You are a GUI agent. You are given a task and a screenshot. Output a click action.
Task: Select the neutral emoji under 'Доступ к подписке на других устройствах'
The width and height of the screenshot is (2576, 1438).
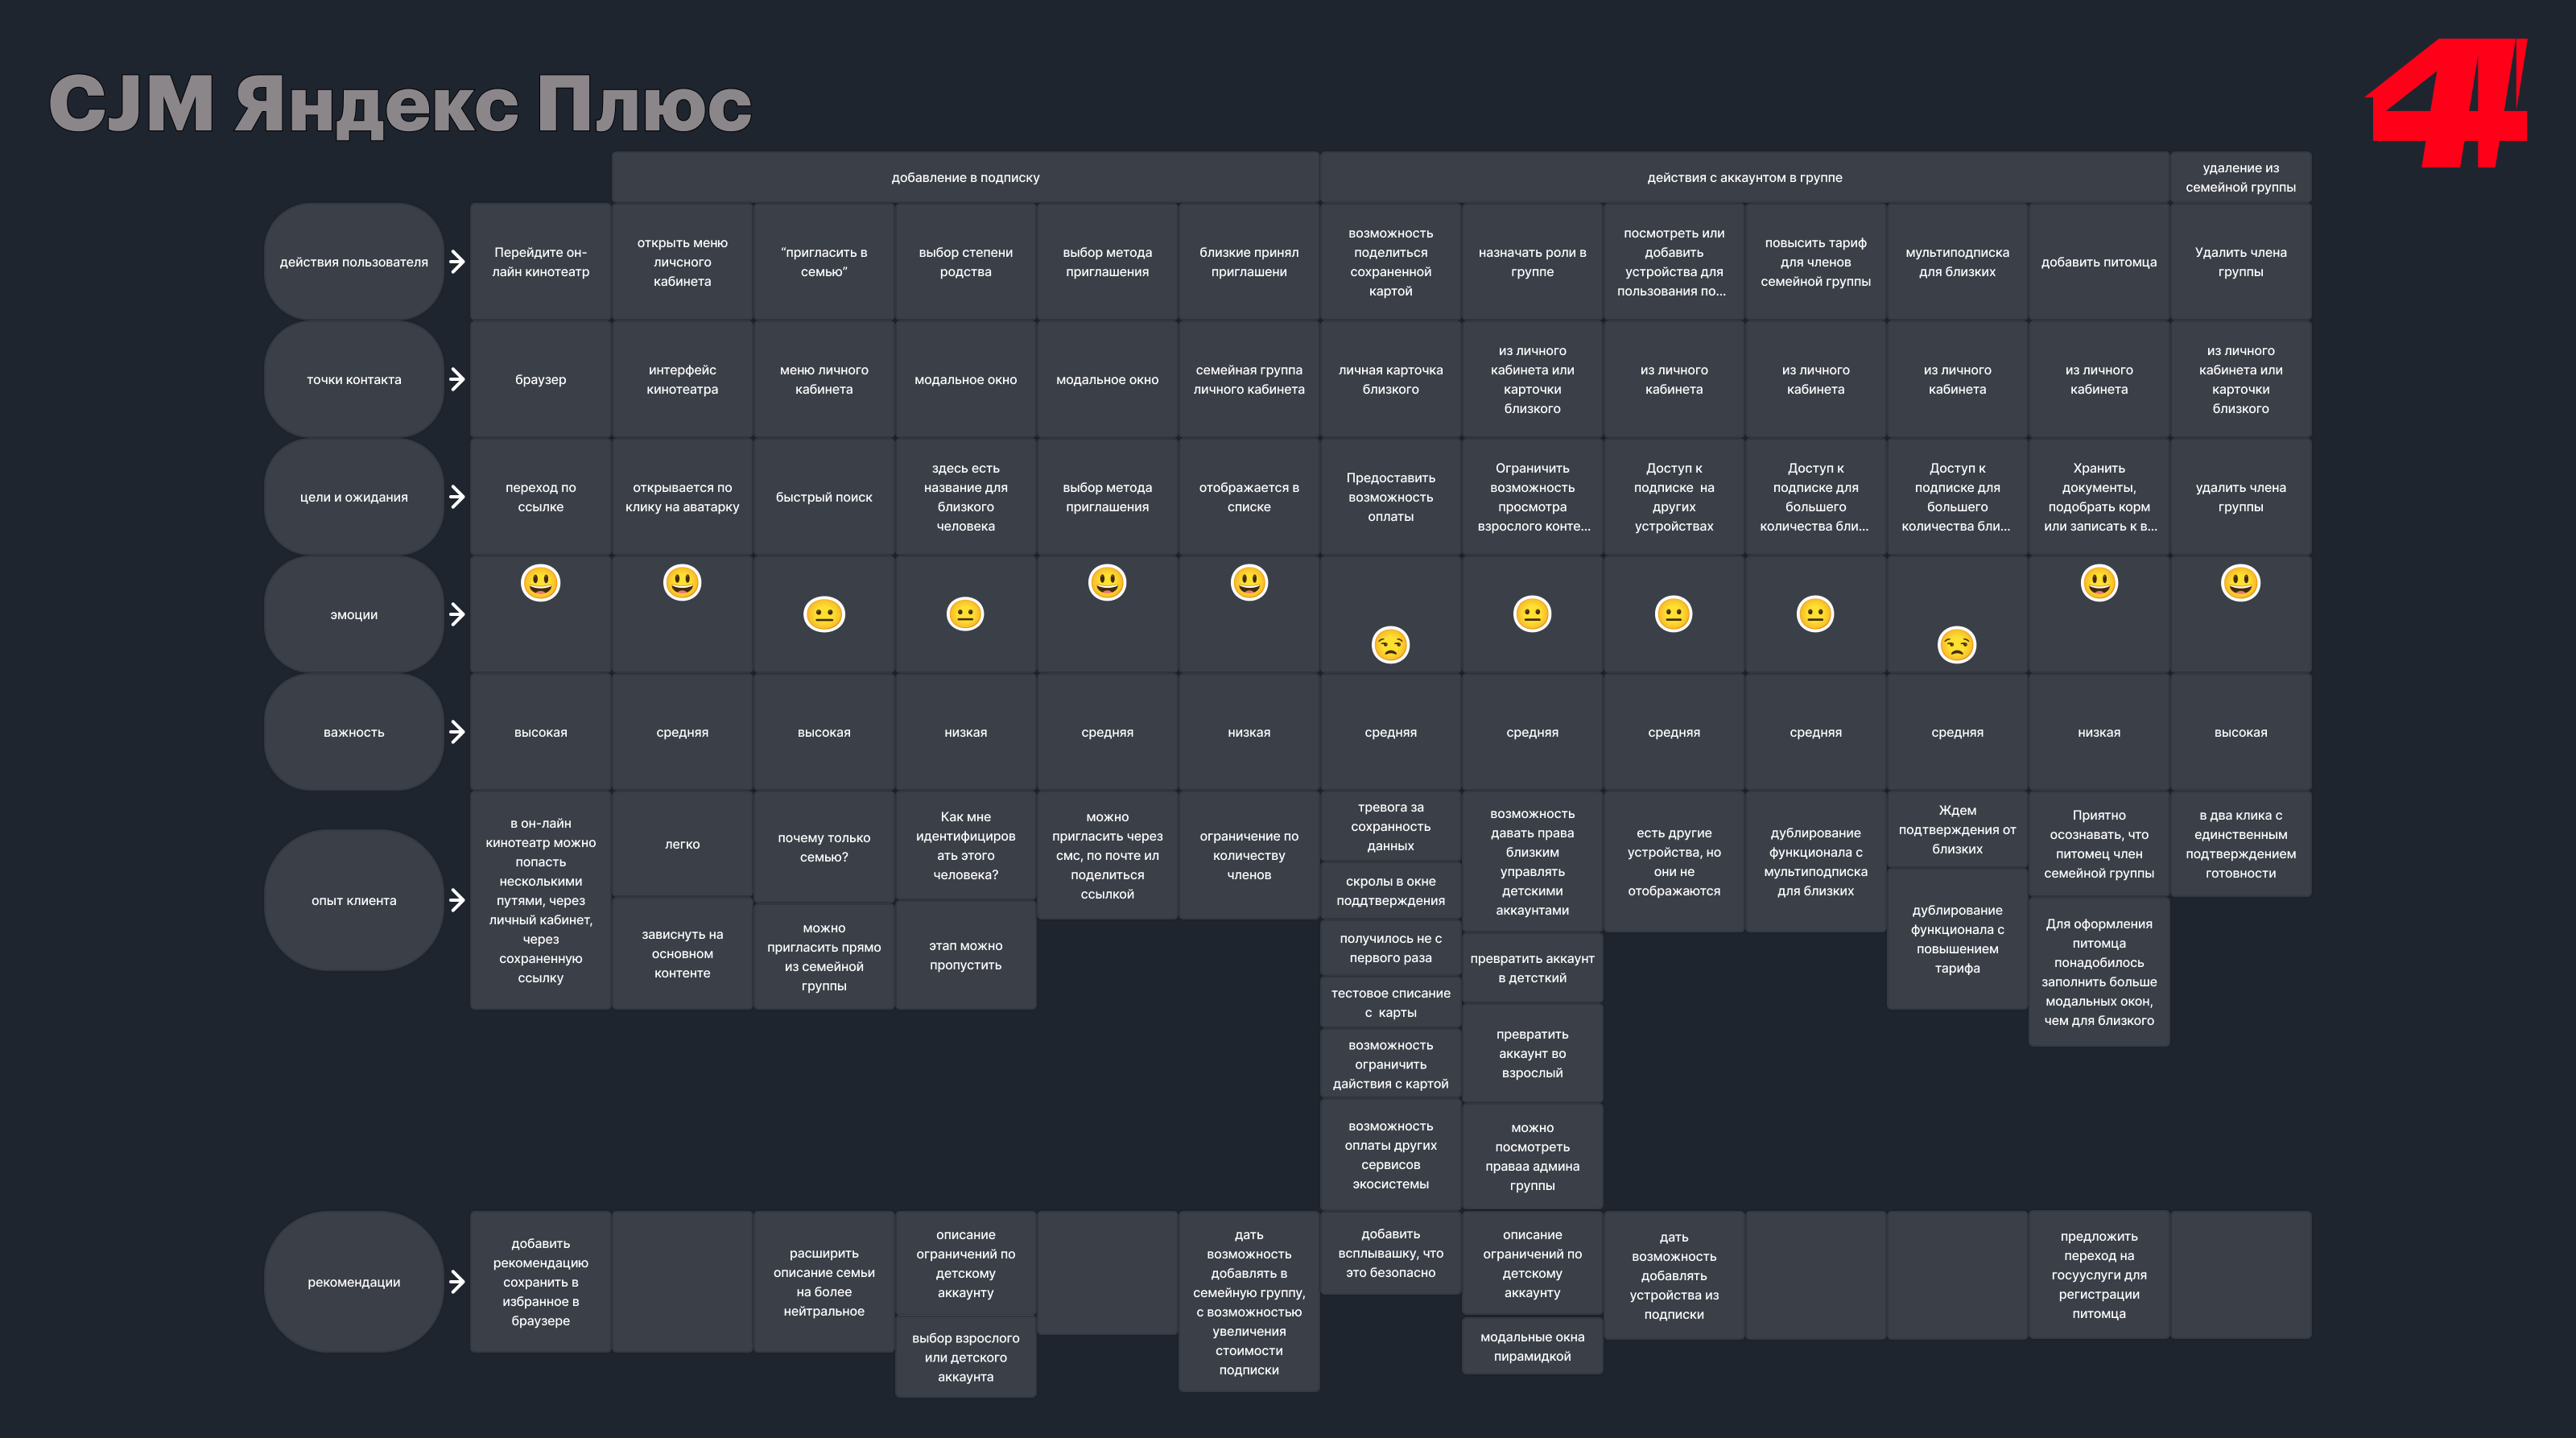point(1673,614)
